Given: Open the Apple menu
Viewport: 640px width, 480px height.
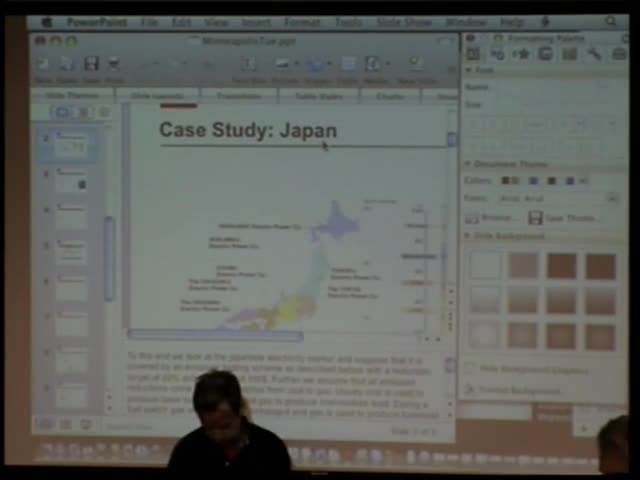Looking at the screenshot, I should tap(47, 22).
